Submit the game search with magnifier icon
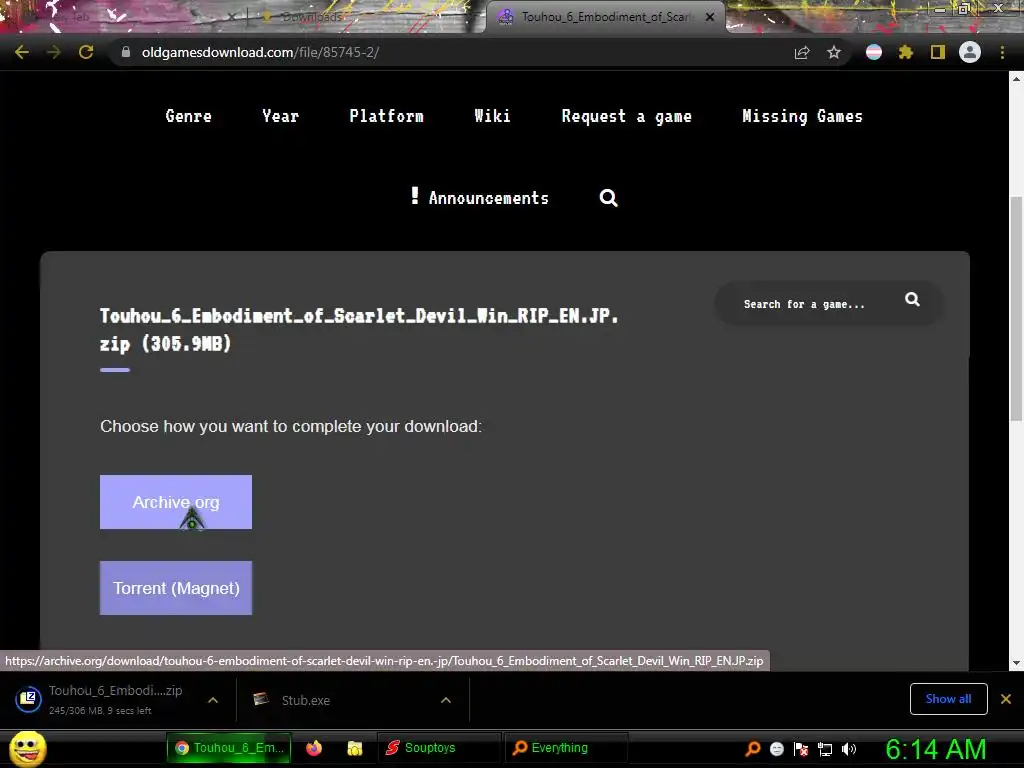The width and height of the screenshot is (1024, 768). (x=912, y=299)
